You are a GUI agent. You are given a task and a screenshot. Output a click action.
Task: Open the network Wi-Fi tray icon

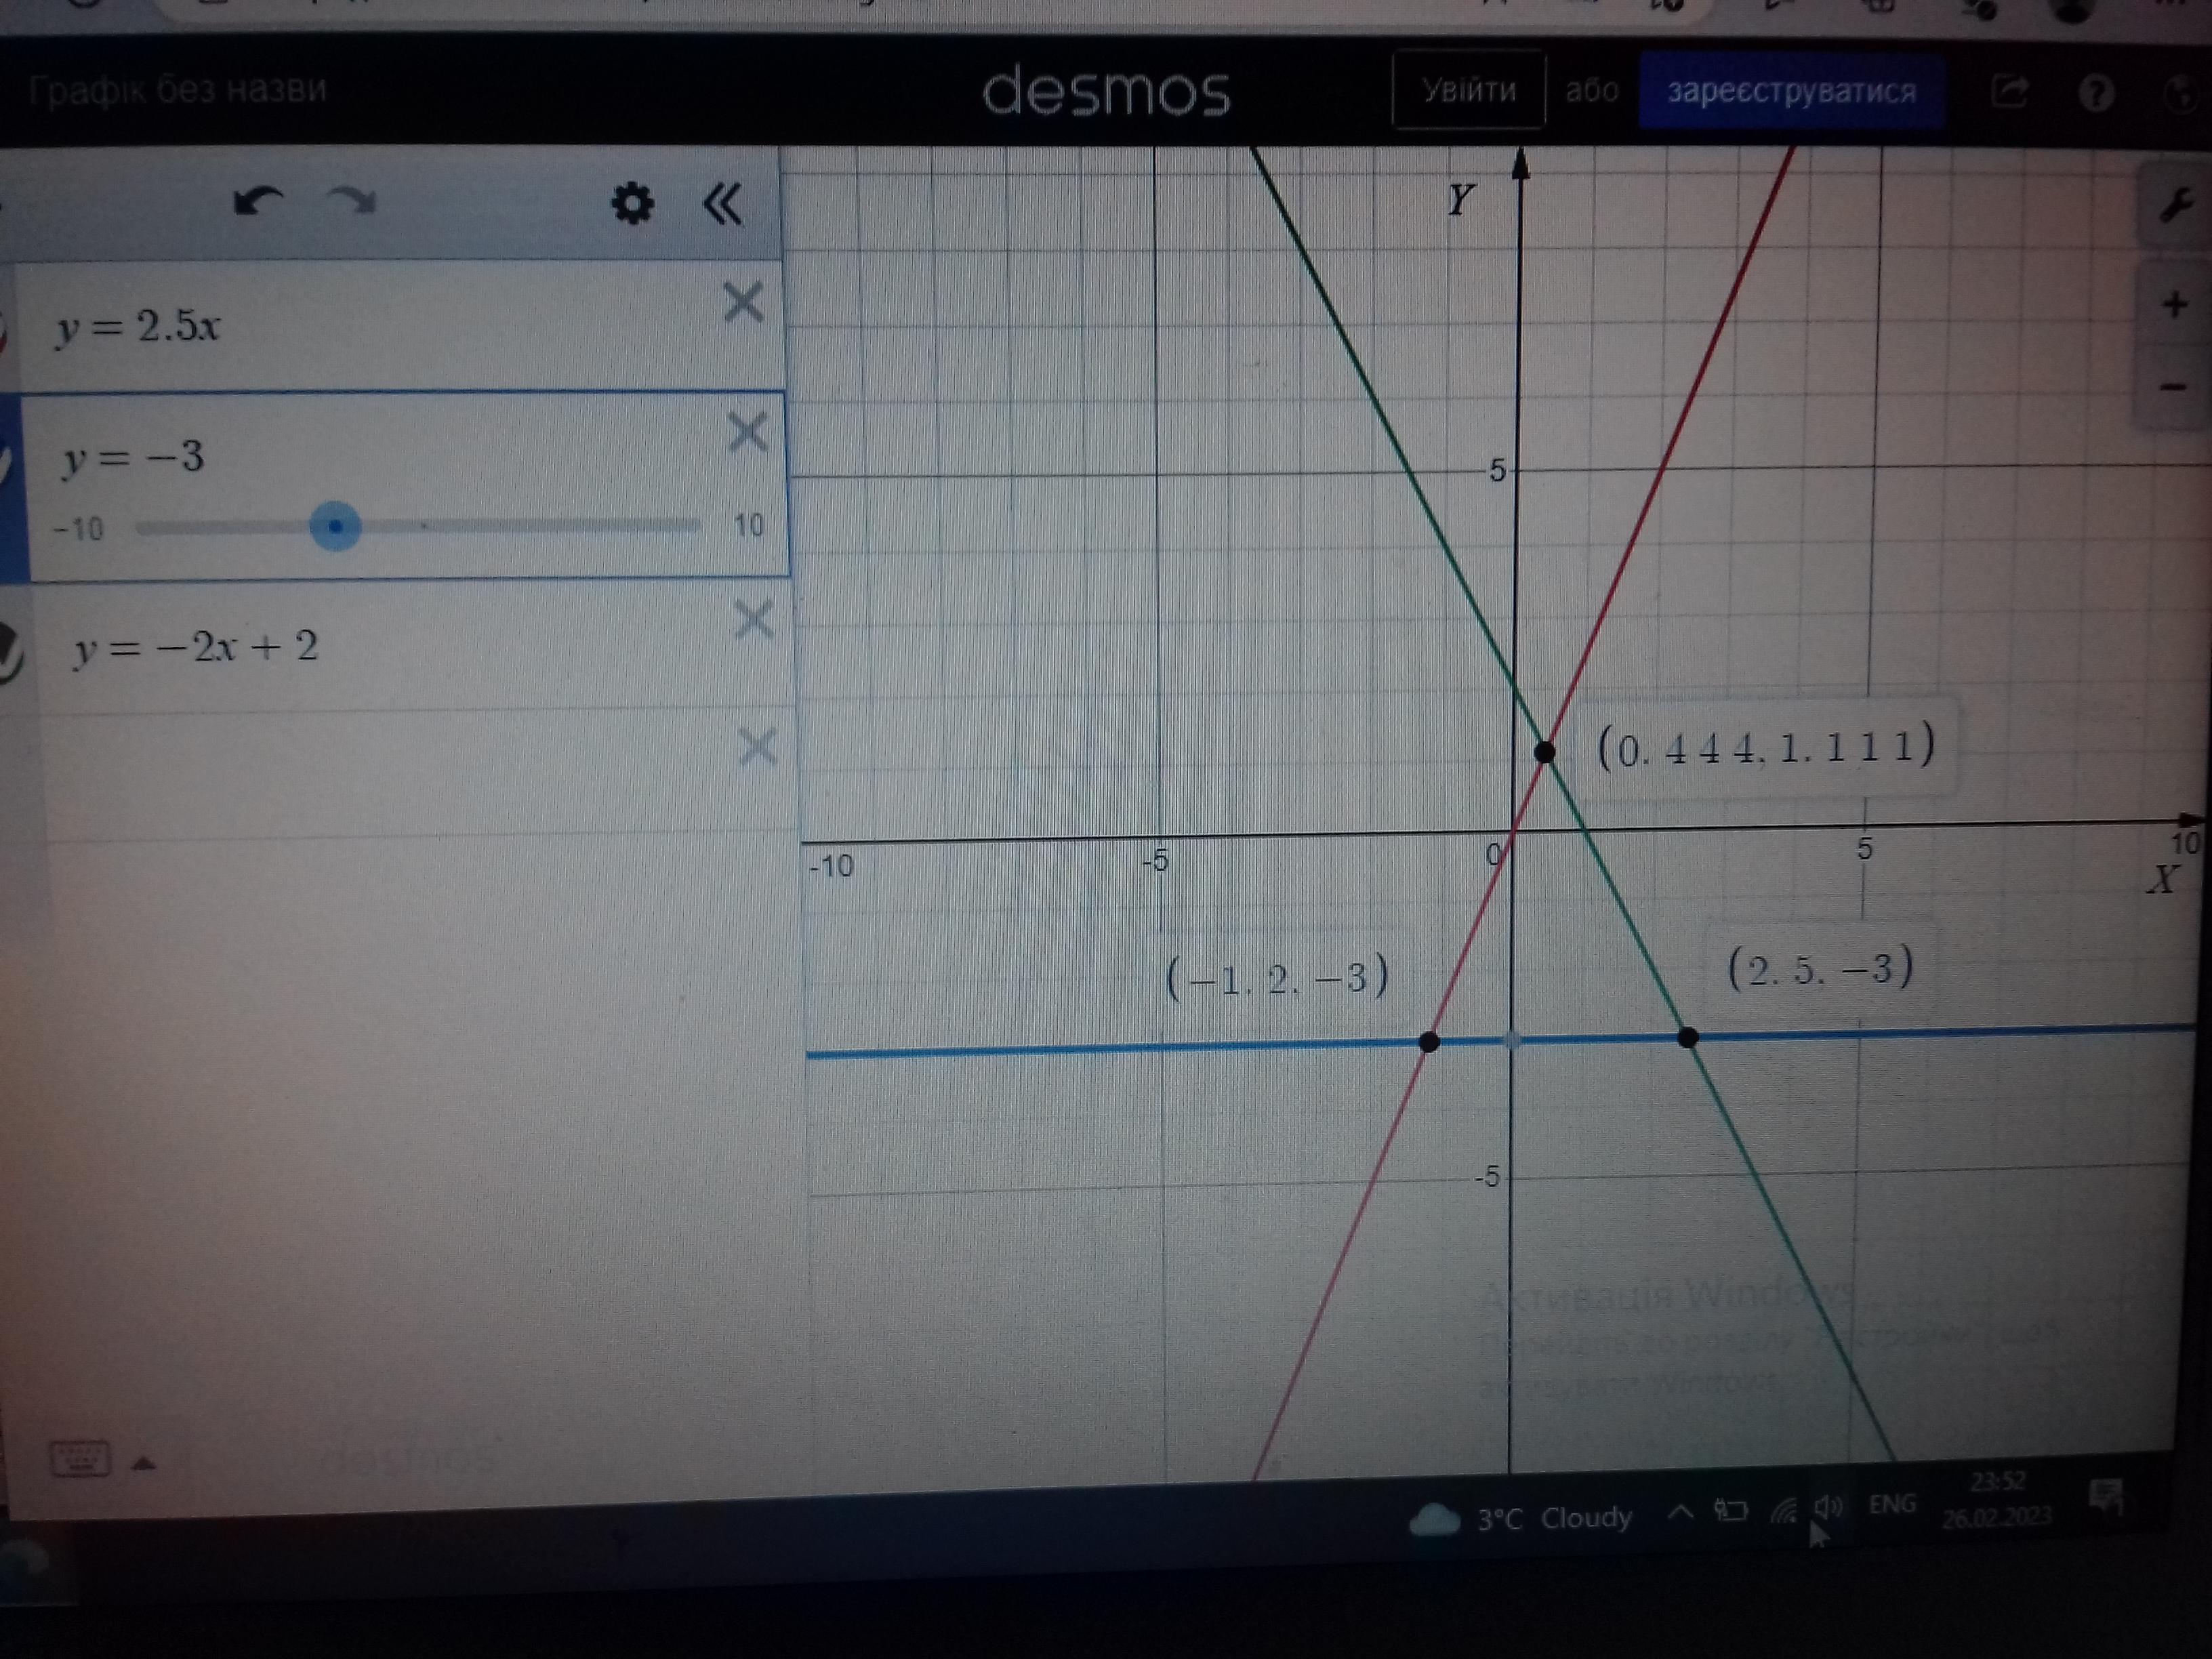point(1783,1510)
